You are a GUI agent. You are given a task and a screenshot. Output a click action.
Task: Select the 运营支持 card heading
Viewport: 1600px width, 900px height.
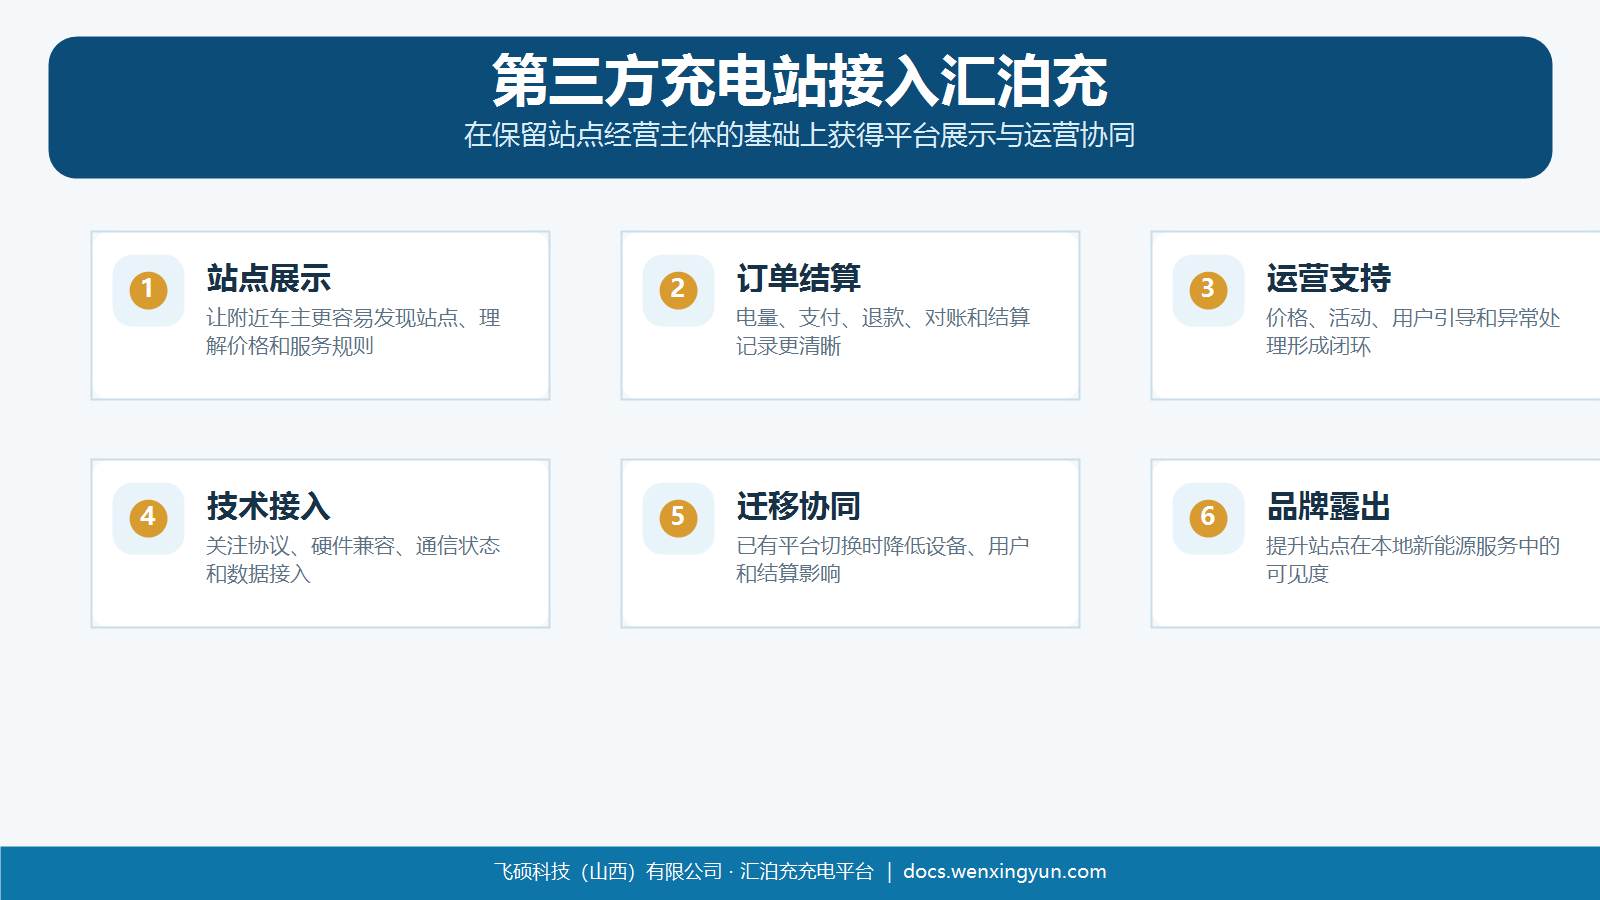click(x=1328, y=278)
